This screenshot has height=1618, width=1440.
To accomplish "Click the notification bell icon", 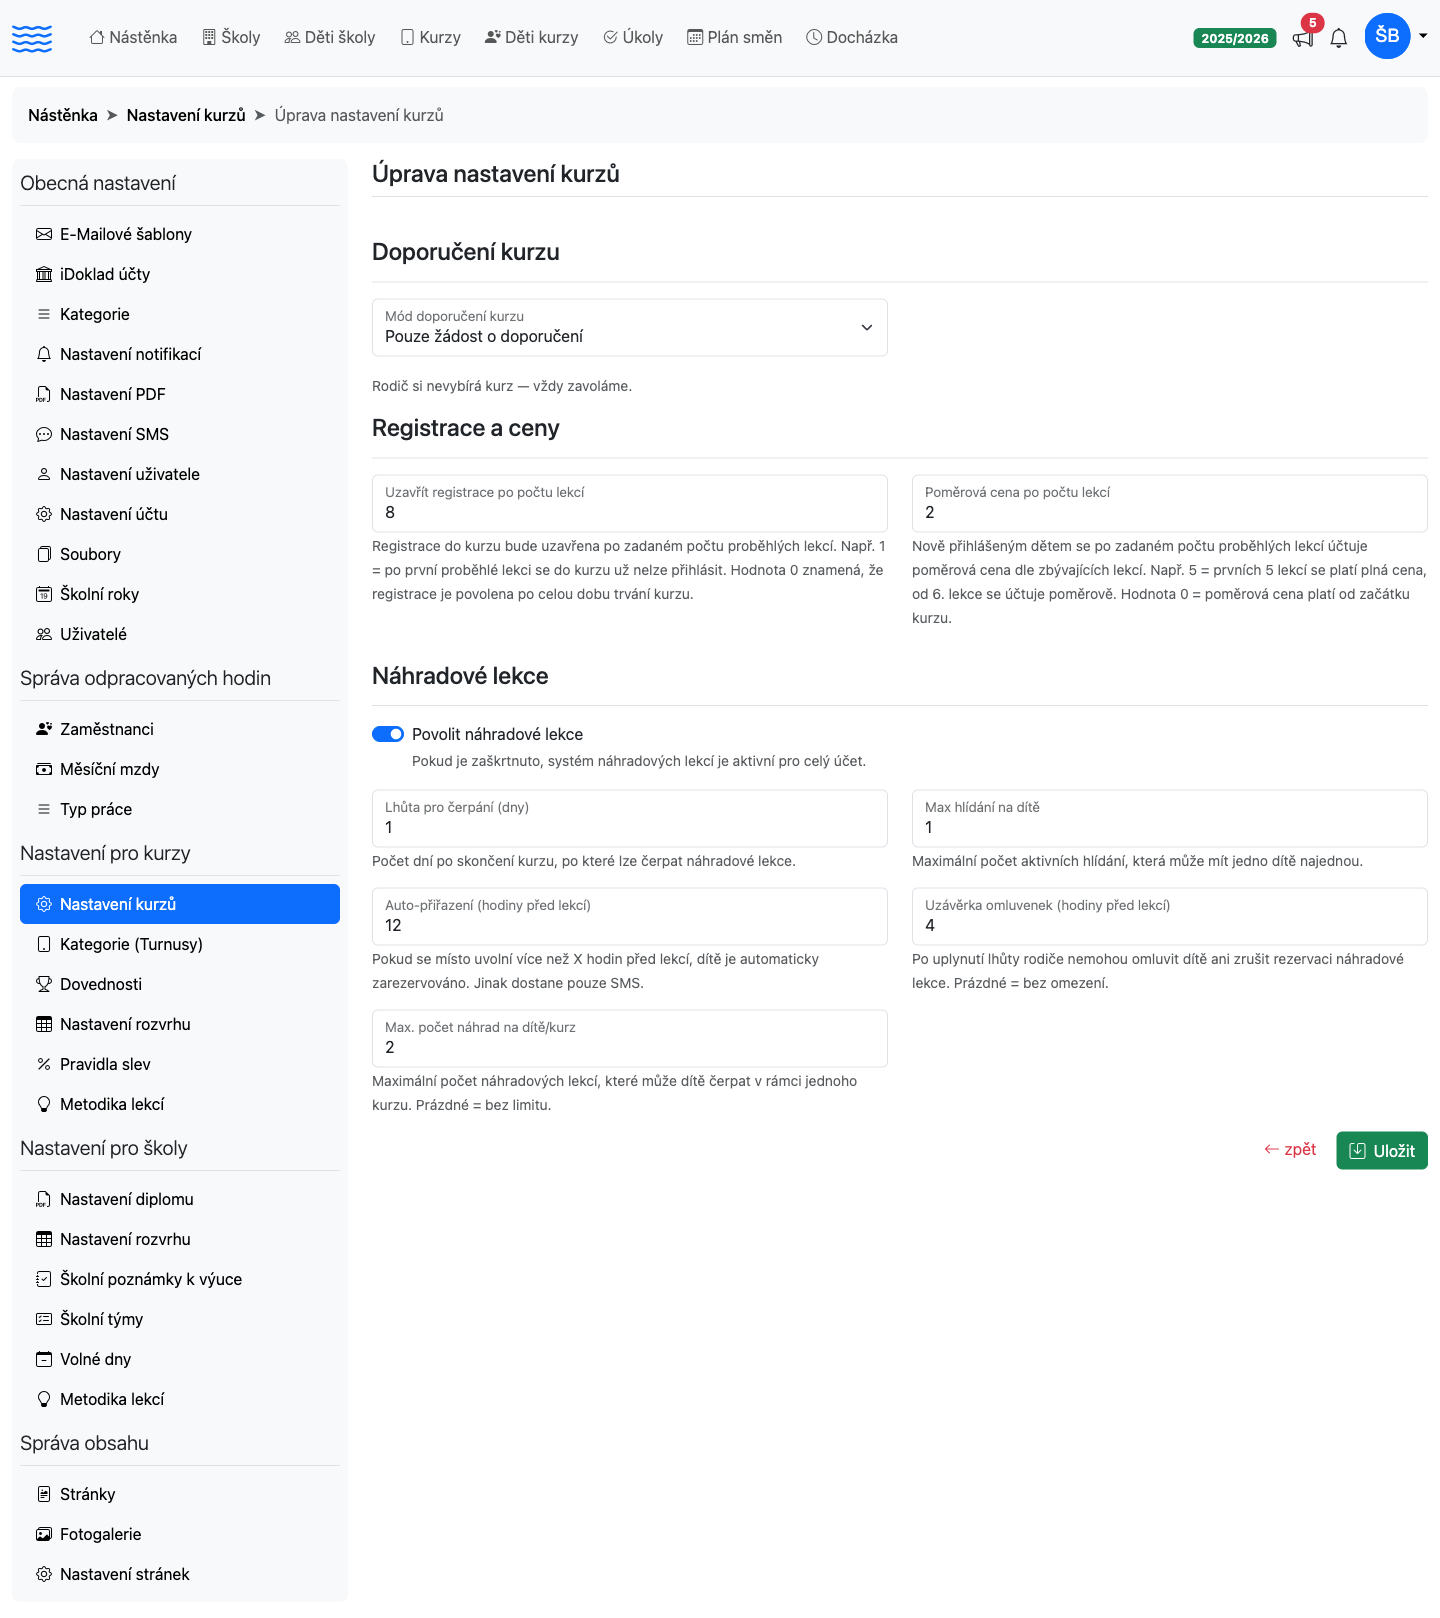I will (x=1338, y=39).
